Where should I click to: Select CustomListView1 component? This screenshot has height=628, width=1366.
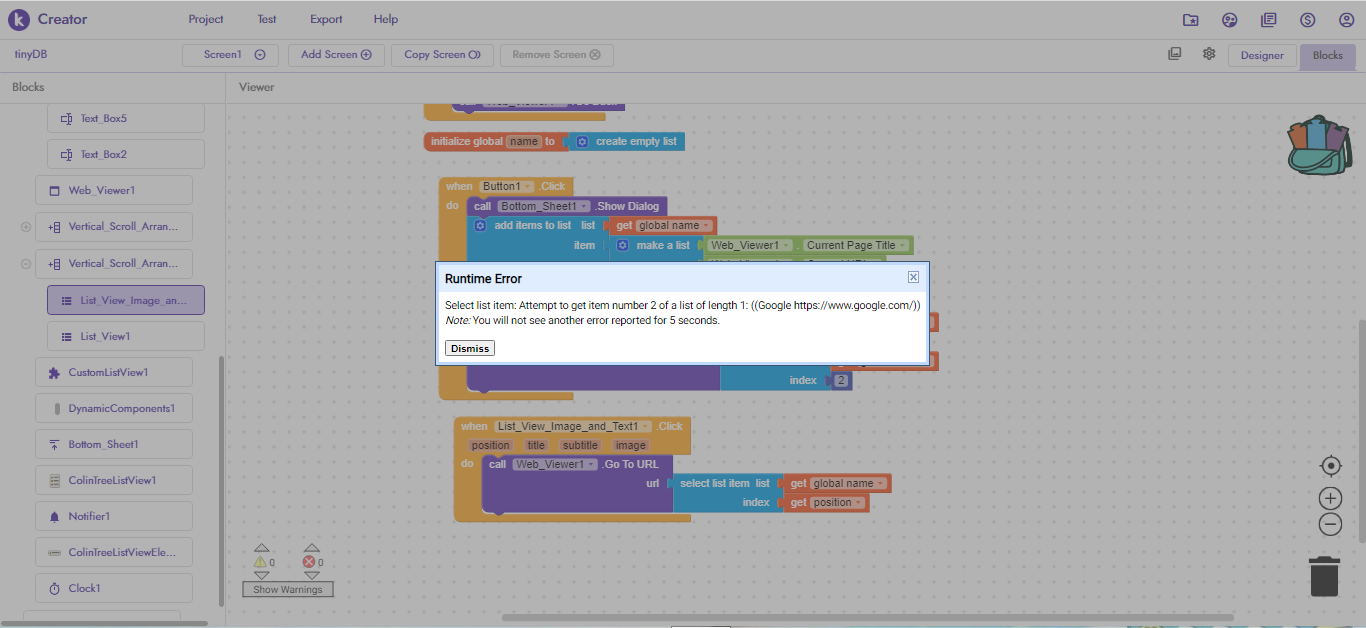click(114, 372)
